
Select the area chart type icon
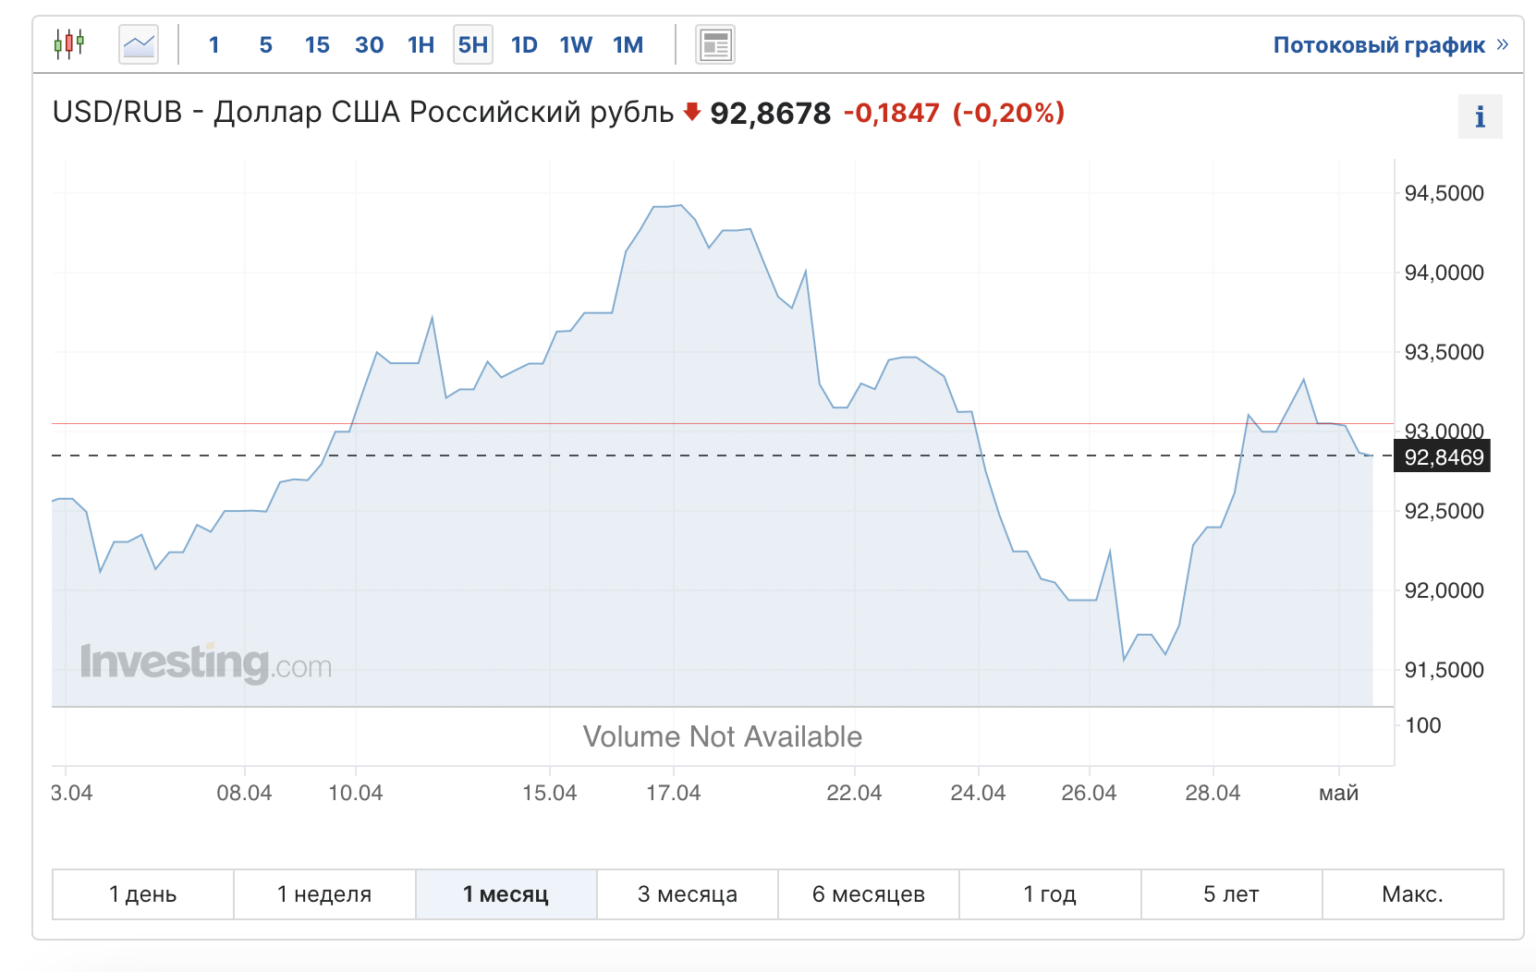click(x=138, y=45)
